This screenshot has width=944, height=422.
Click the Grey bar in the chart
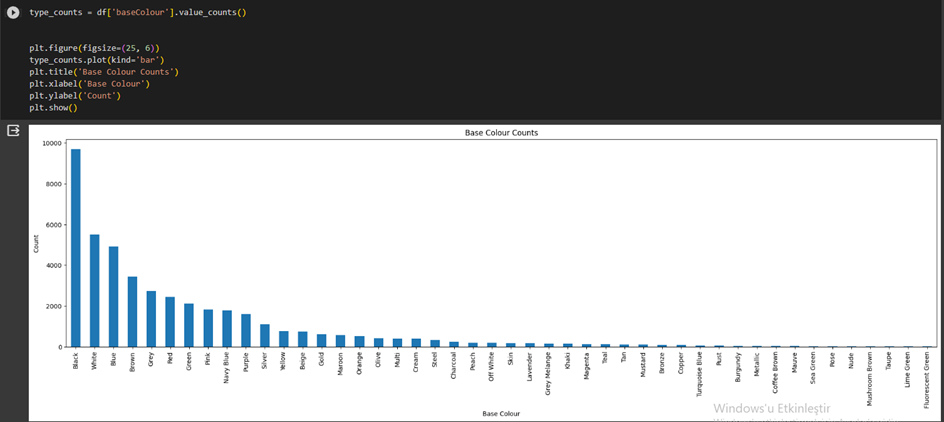(x=151, y=319)
